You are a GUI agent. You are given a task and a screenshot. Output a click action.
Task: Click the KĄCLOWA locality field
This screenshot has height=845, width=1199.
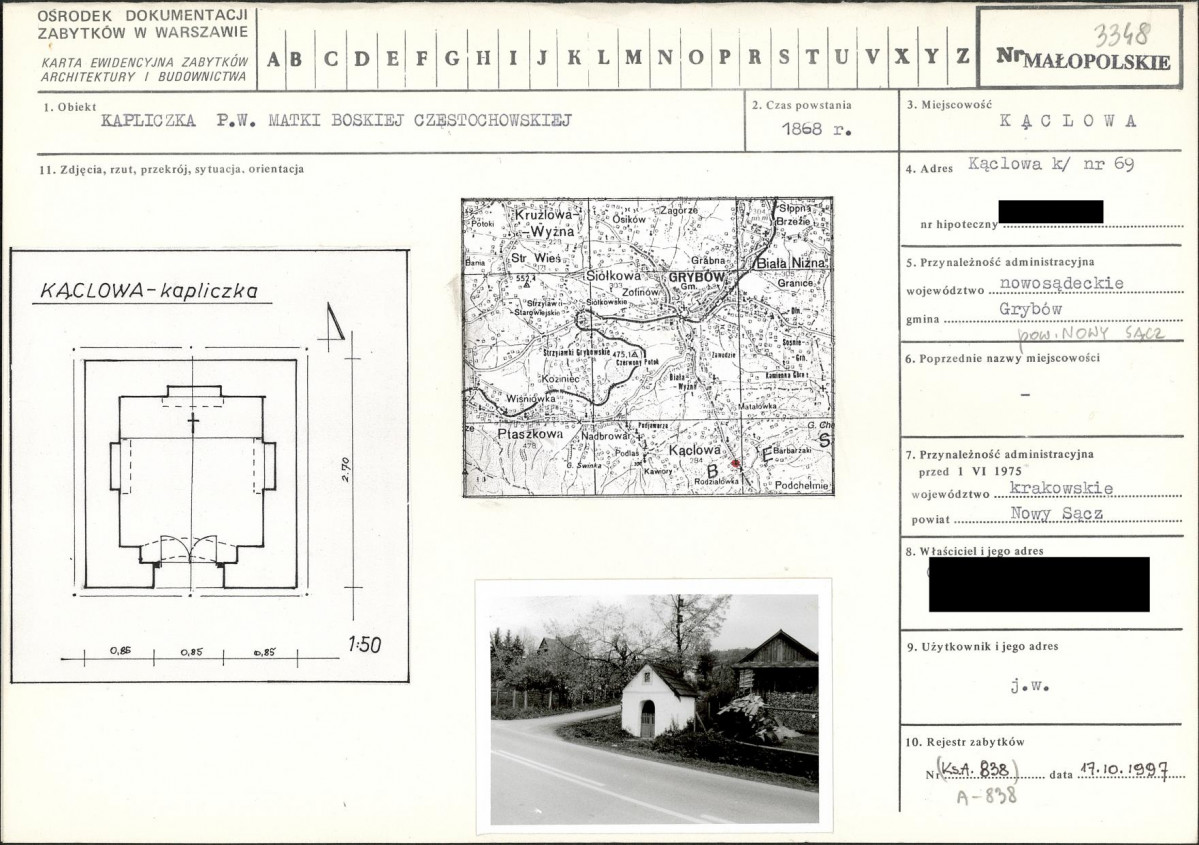(1067, 121)
